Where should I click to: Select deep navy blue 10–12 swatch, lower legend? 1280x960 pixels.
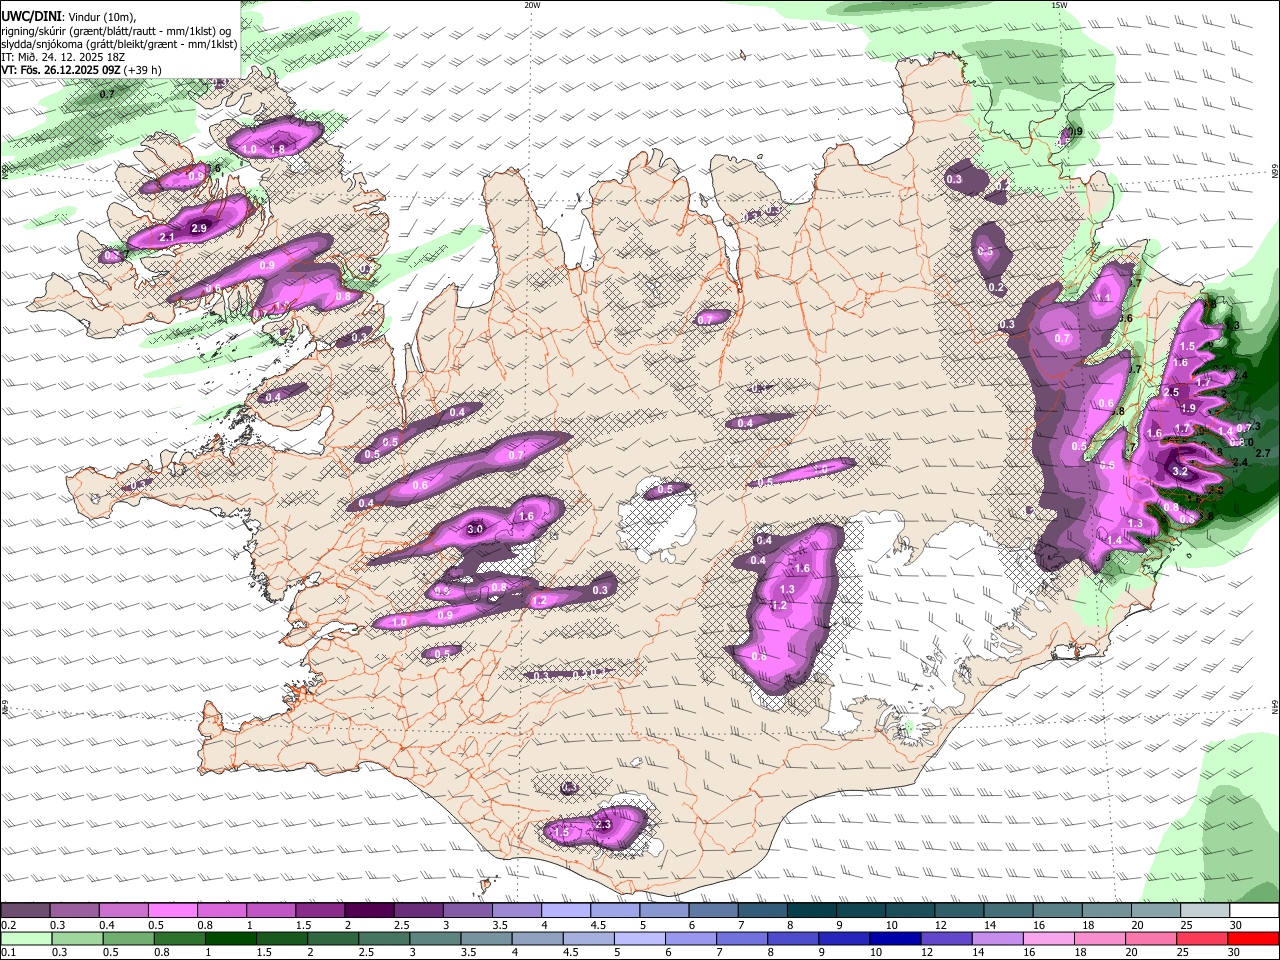(894, 939)
